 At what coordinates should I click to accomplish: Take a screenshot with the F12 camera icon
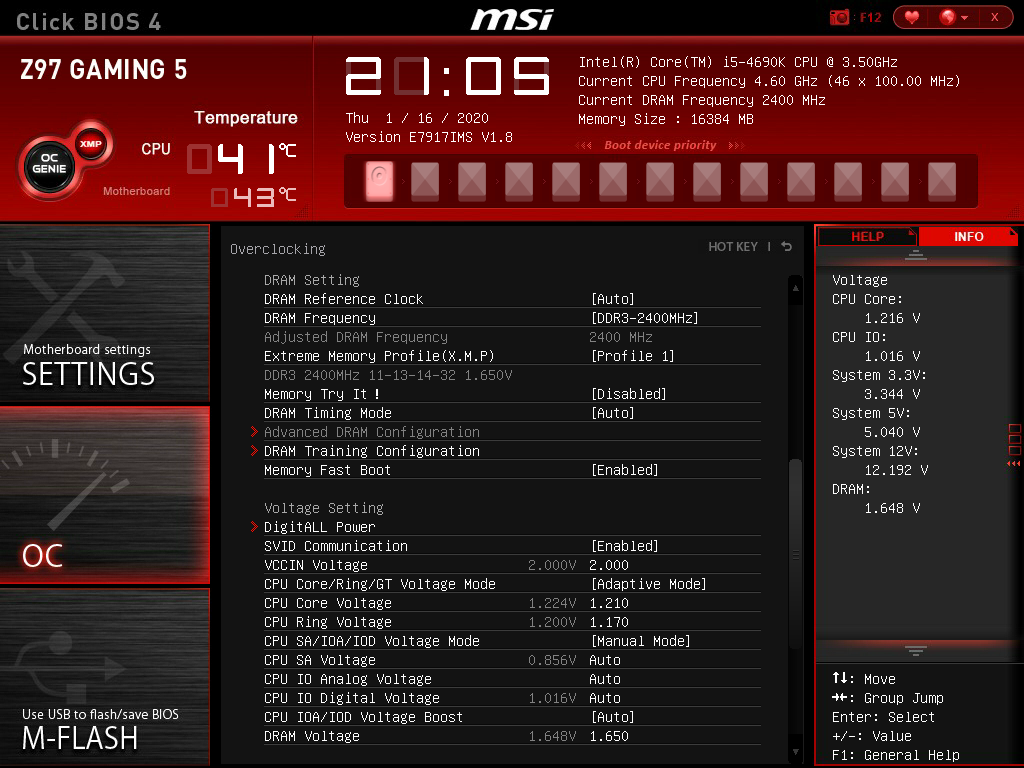pyautogui.click(x=839, y=17)
